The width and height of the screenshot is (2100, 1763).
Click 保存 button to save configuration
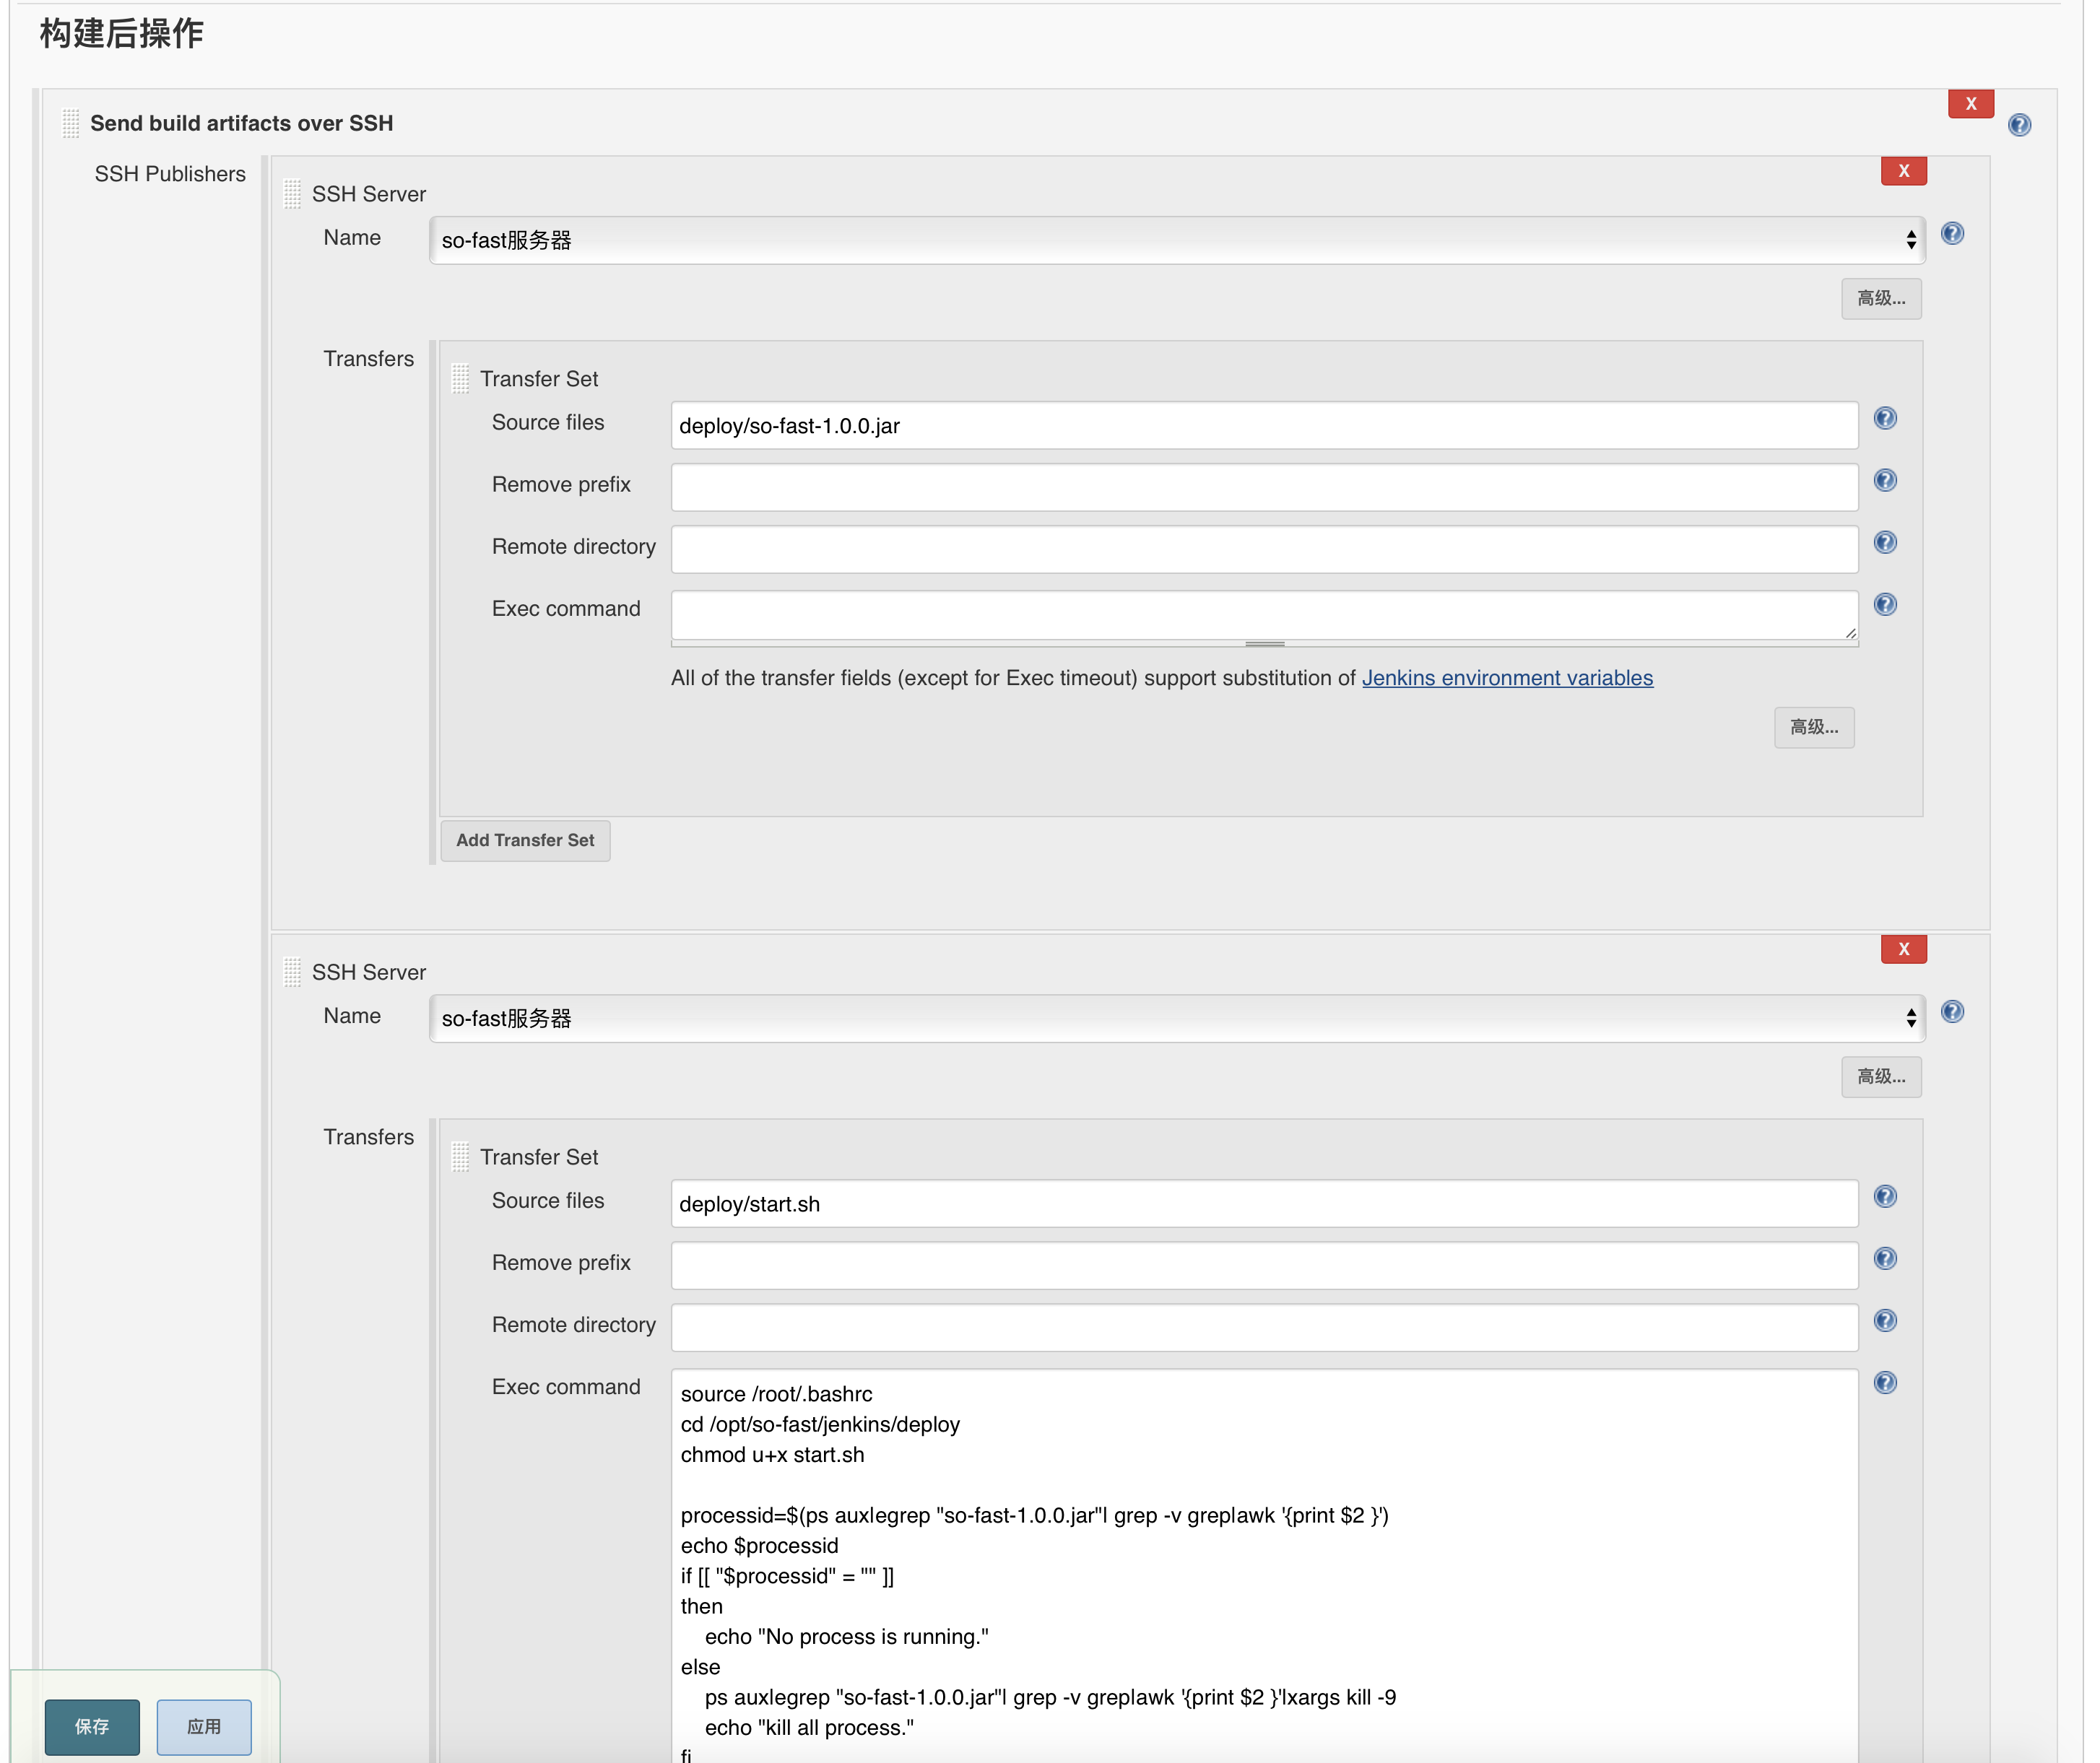point(92,1727)
